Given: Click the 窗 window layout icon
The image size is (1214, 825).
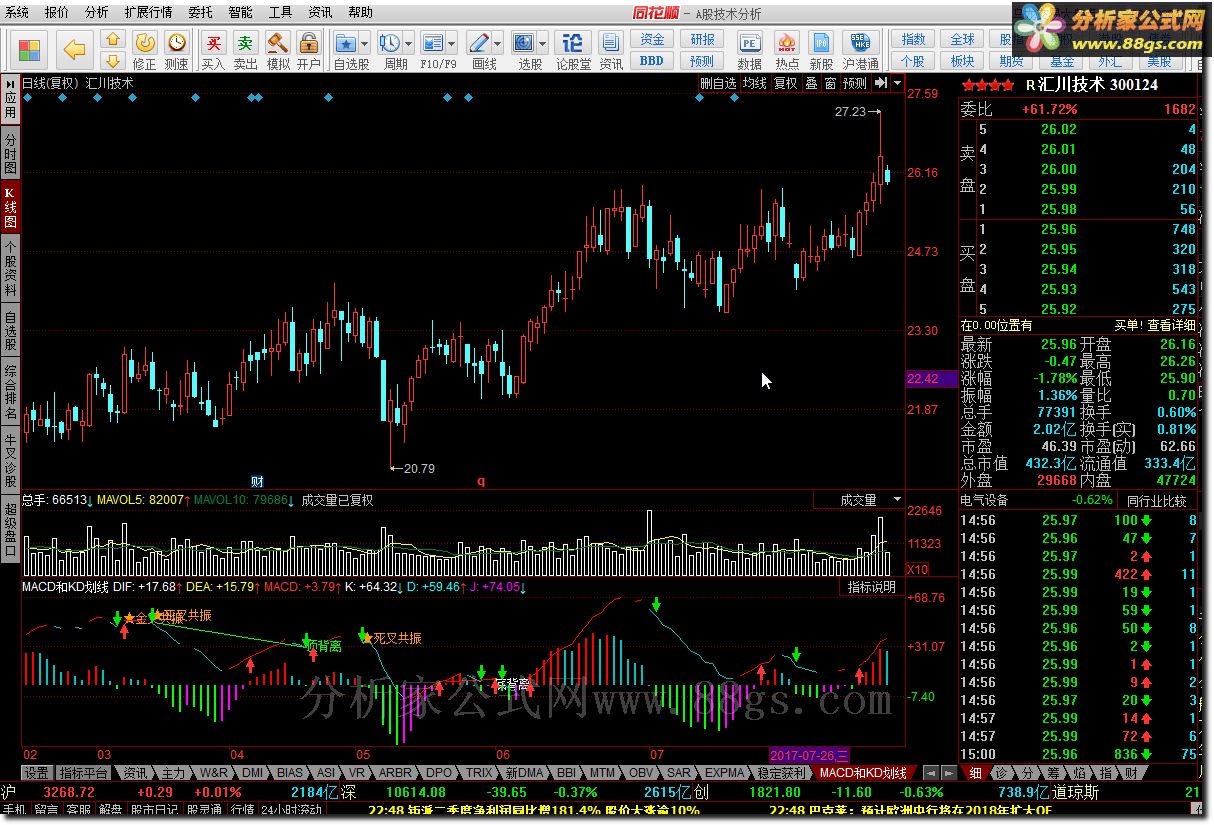Looking at the screenshot, I should tap(830, 84).
